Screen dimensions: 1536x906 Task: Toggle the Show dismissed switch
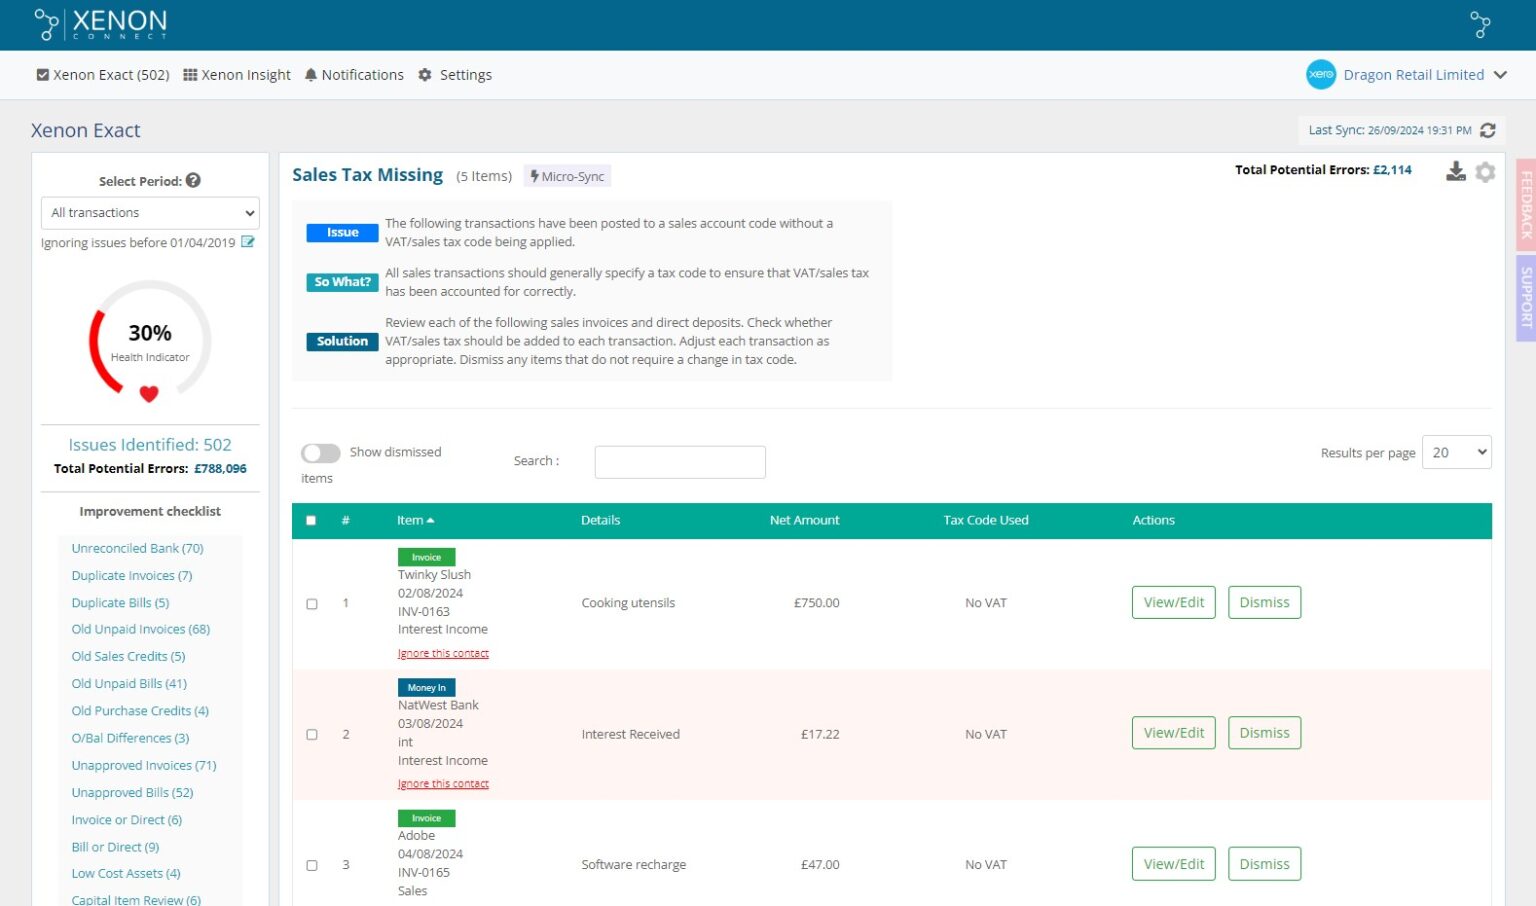point(320,453)
